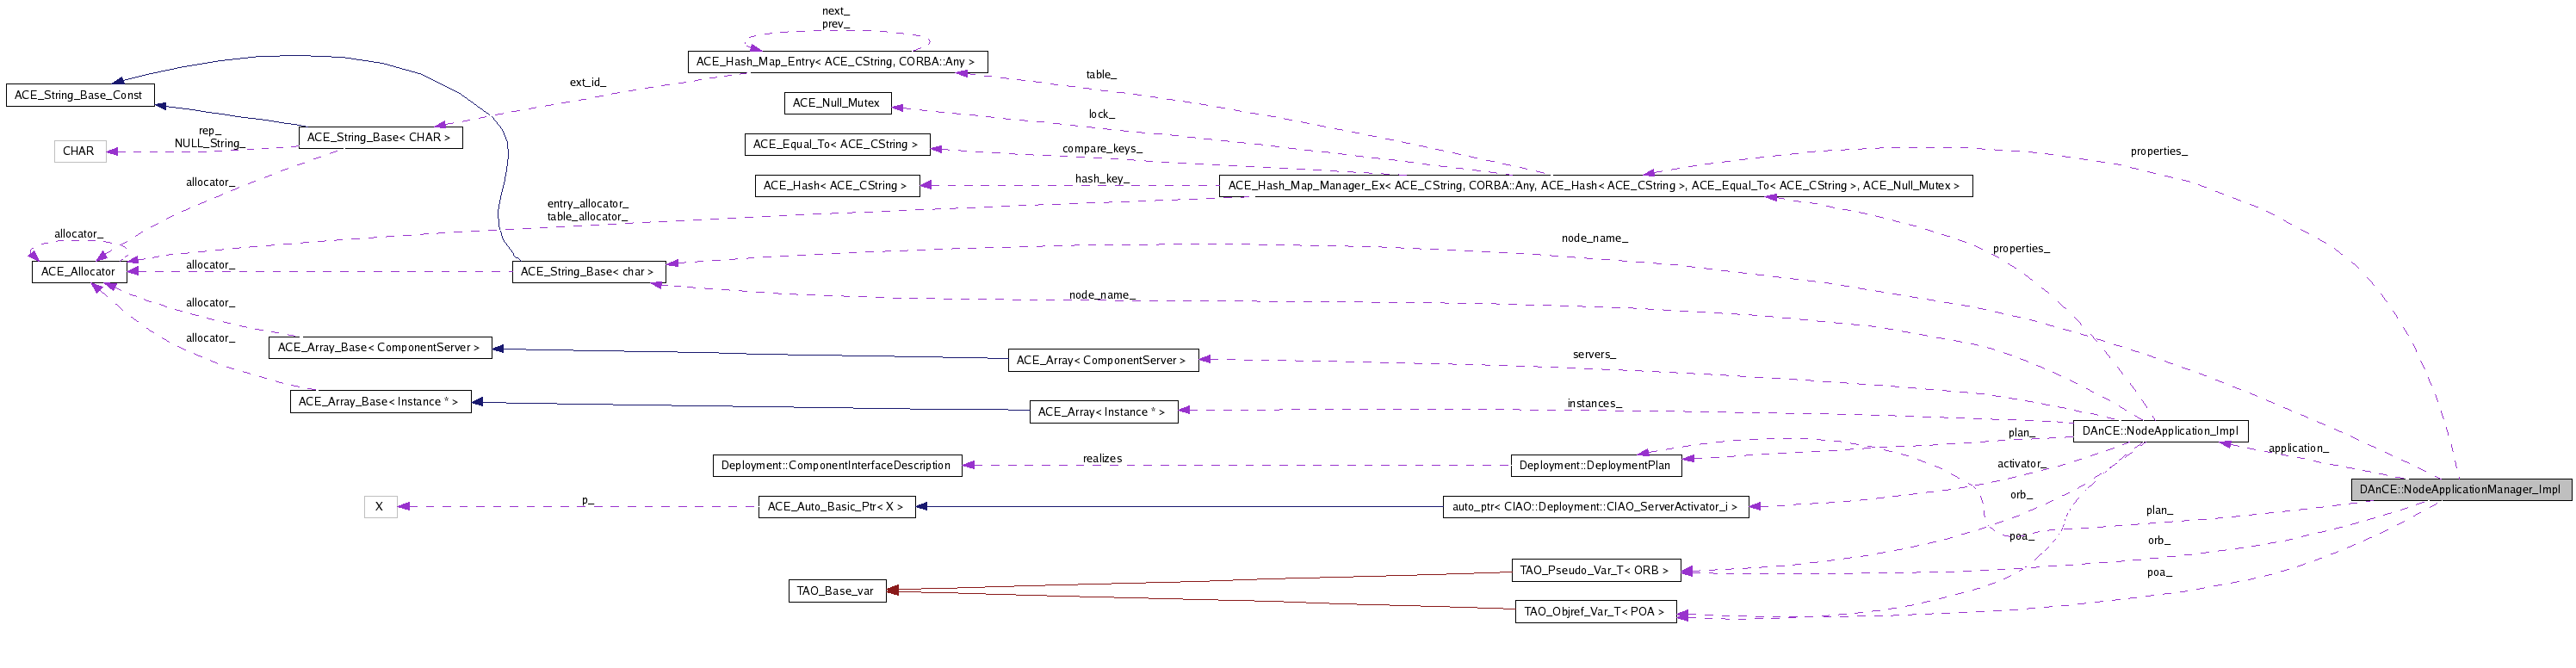The height and width of the screenshot is (668, 2576).
Task: Open ACE_Hash_Map_Entry< ACE_CString, CORBA::Any > node
Action: [x=837, y=62]
